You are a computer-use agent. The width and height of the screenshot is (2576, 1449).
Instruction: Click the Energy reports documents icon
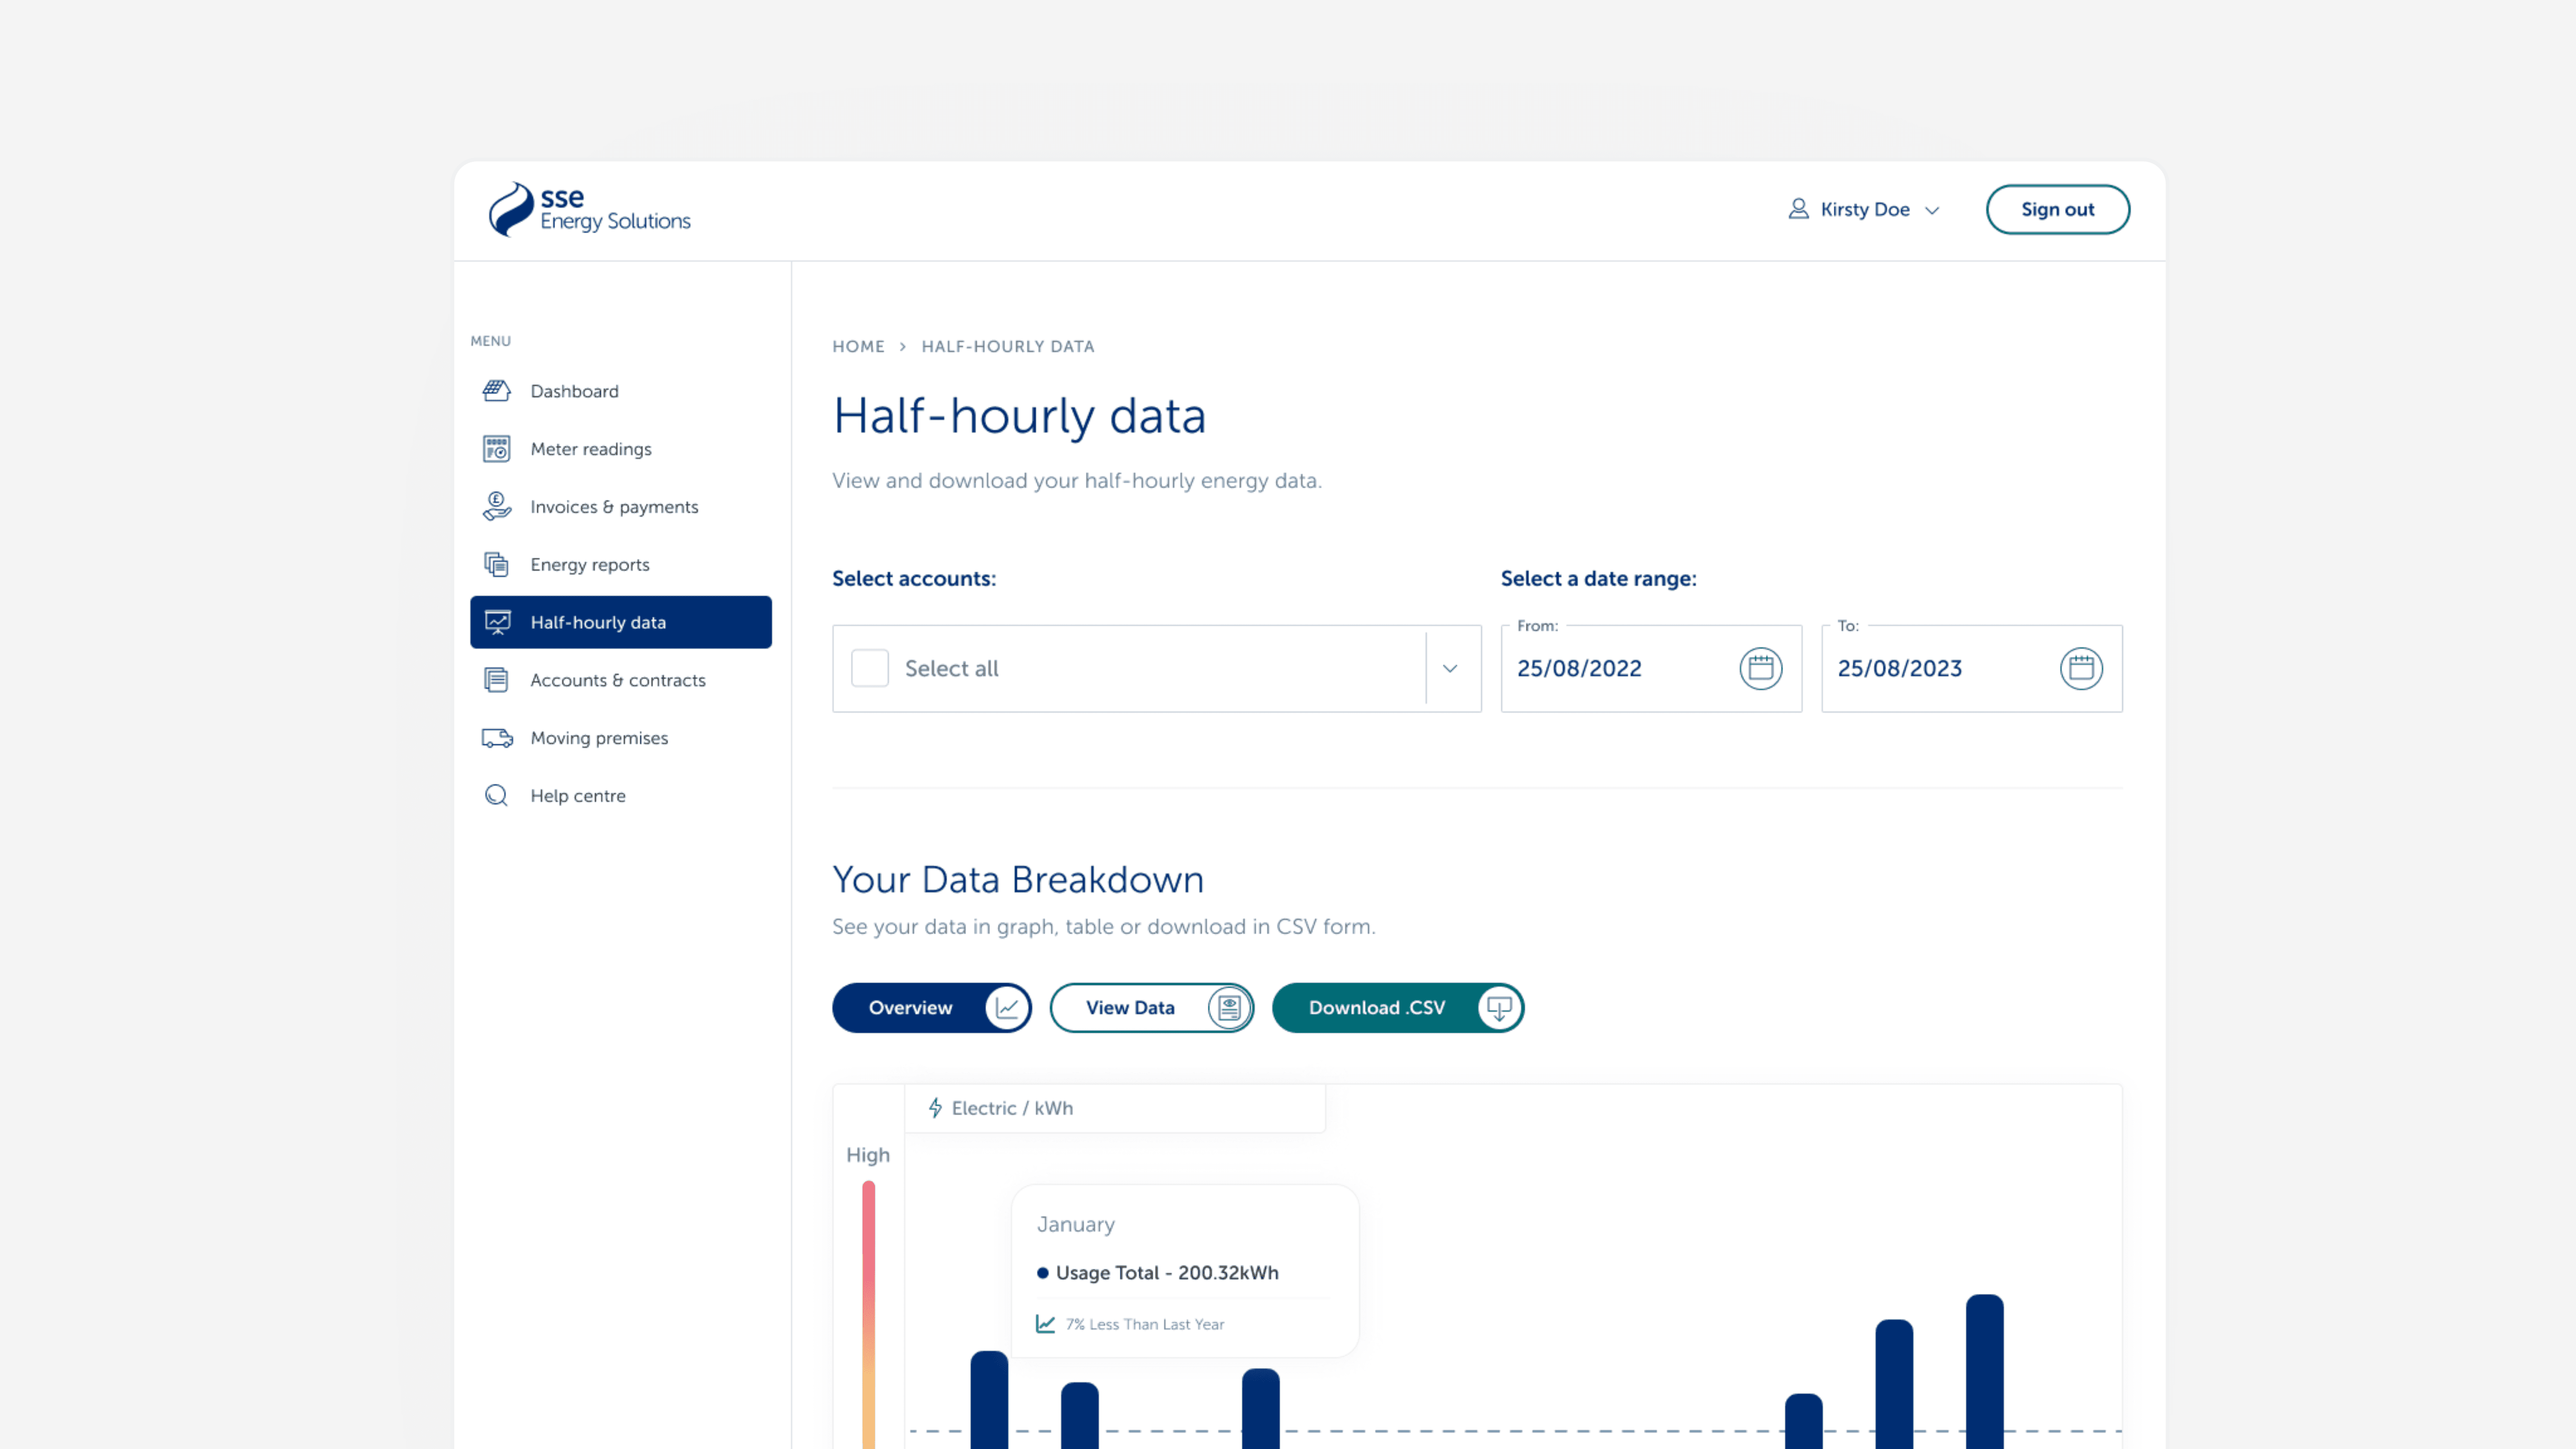[496, 565]
